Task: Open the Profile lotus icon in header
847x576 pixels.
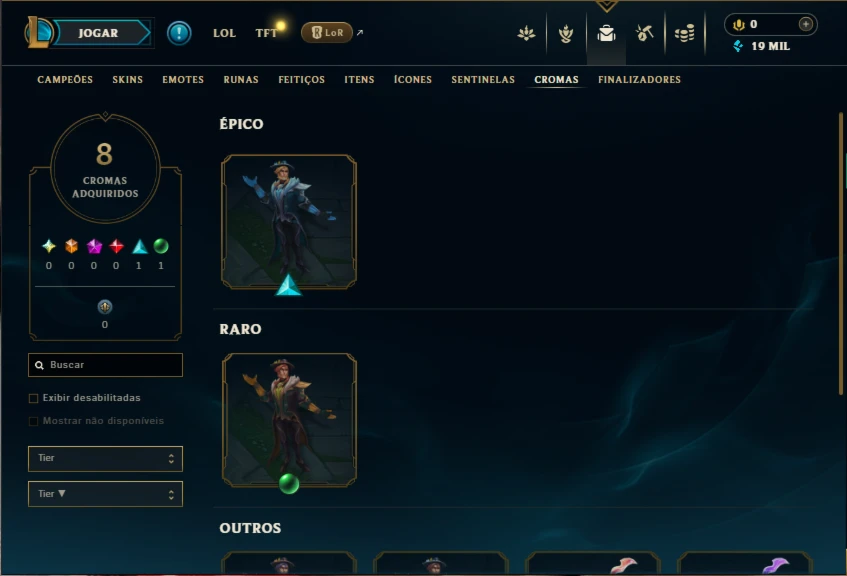Action: click(x=526, y=34)
